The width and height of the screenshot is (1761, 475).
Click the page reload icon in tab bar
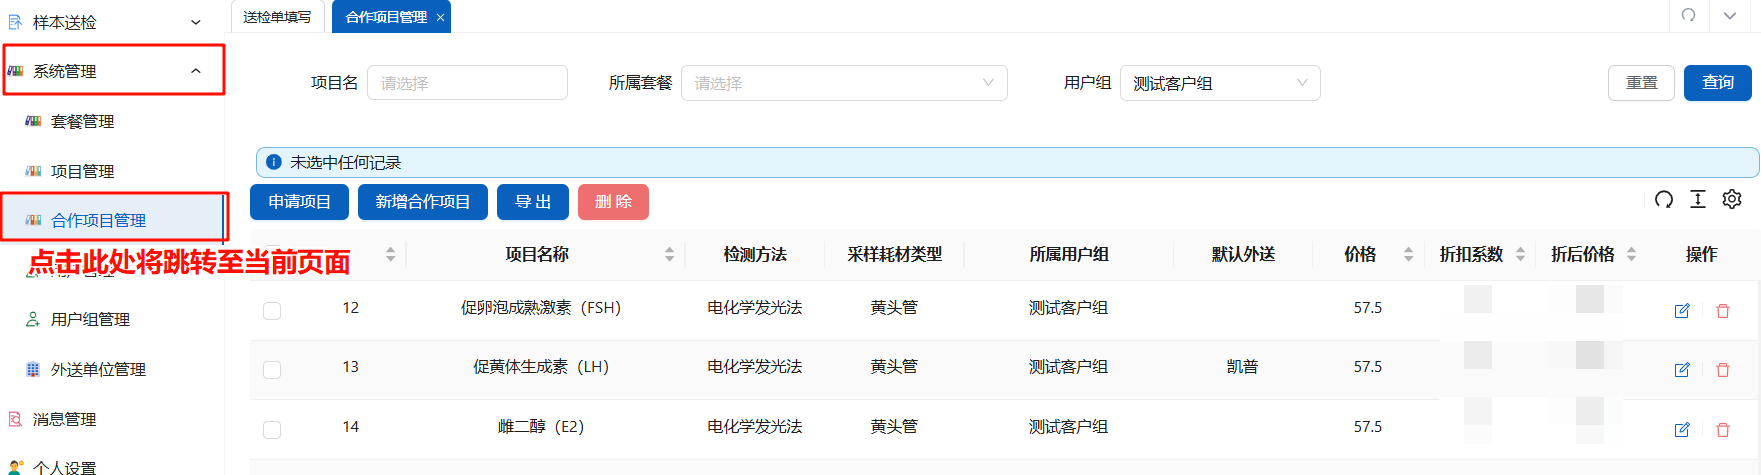click(x=1688, y=16)
